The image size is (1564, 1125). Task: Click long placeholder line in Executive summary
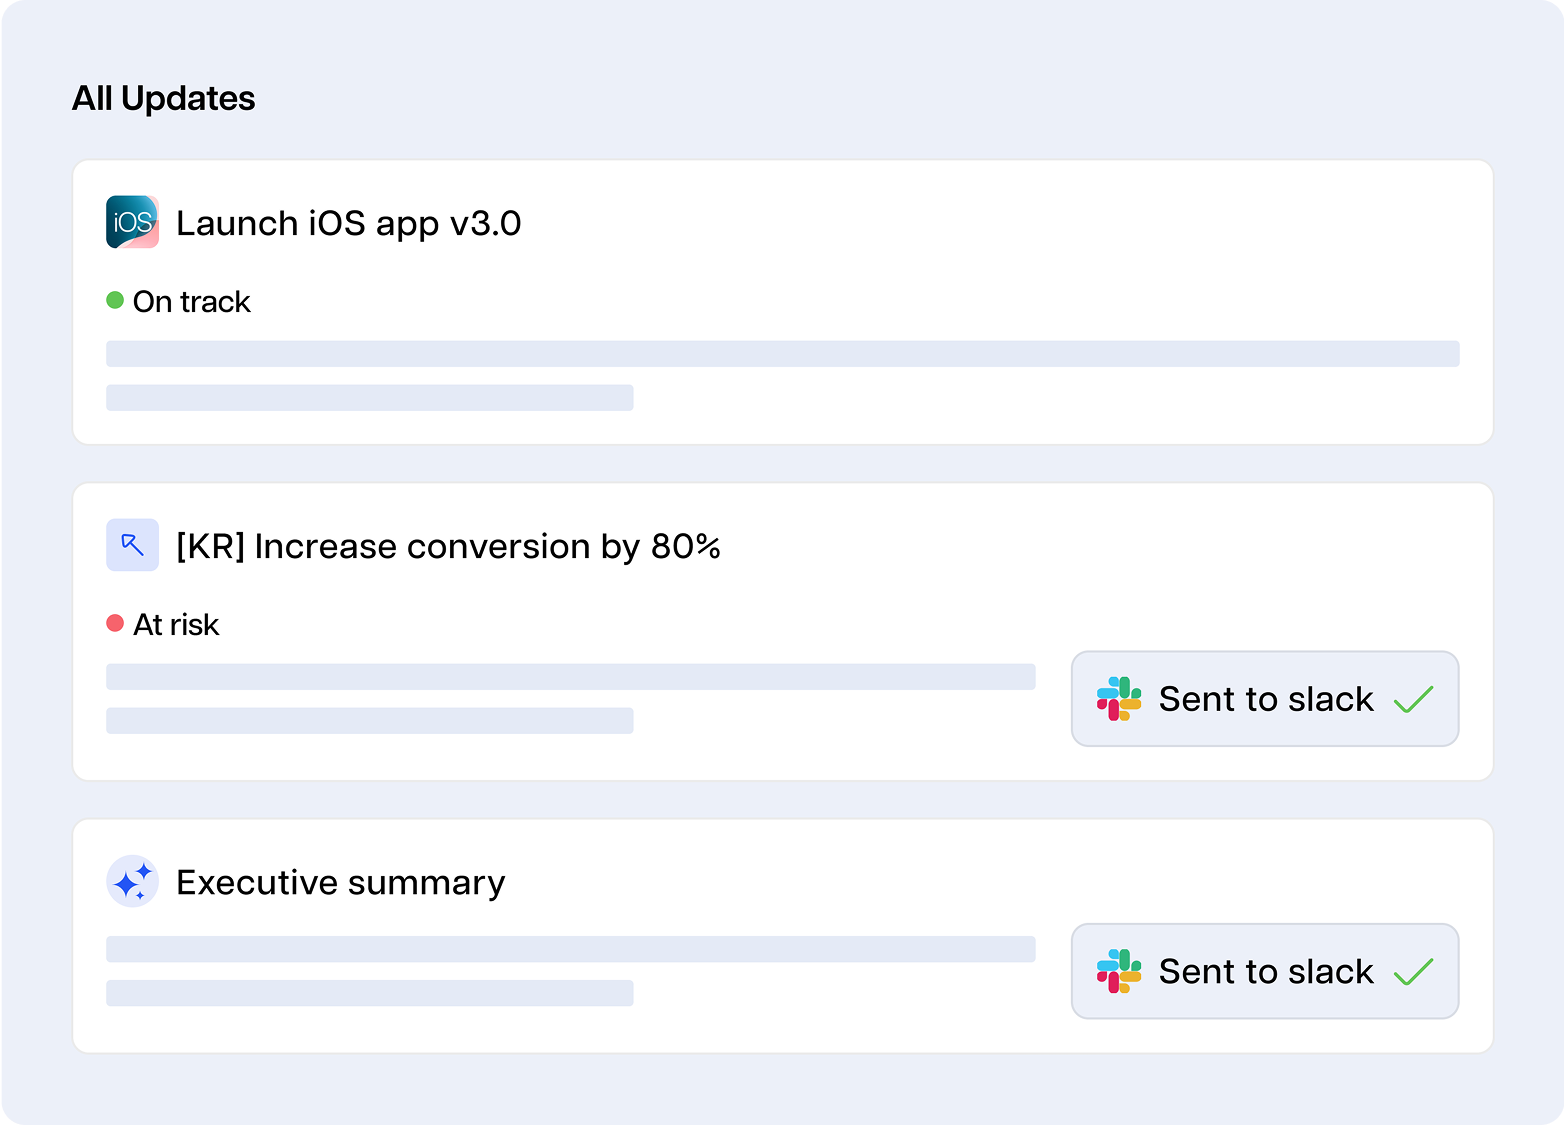click(571, 949)
